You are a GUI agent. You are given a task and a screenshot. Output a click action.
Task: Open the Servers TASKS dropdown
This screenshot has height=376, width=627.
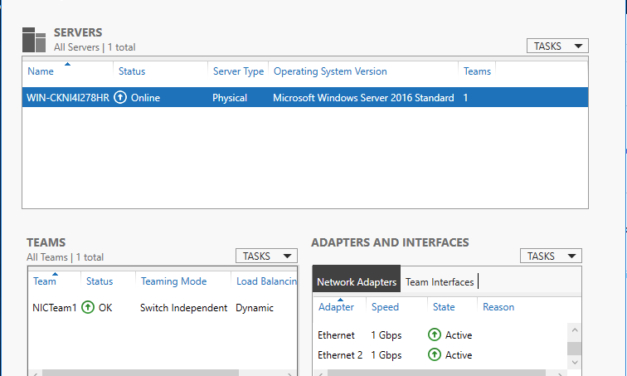557,46
